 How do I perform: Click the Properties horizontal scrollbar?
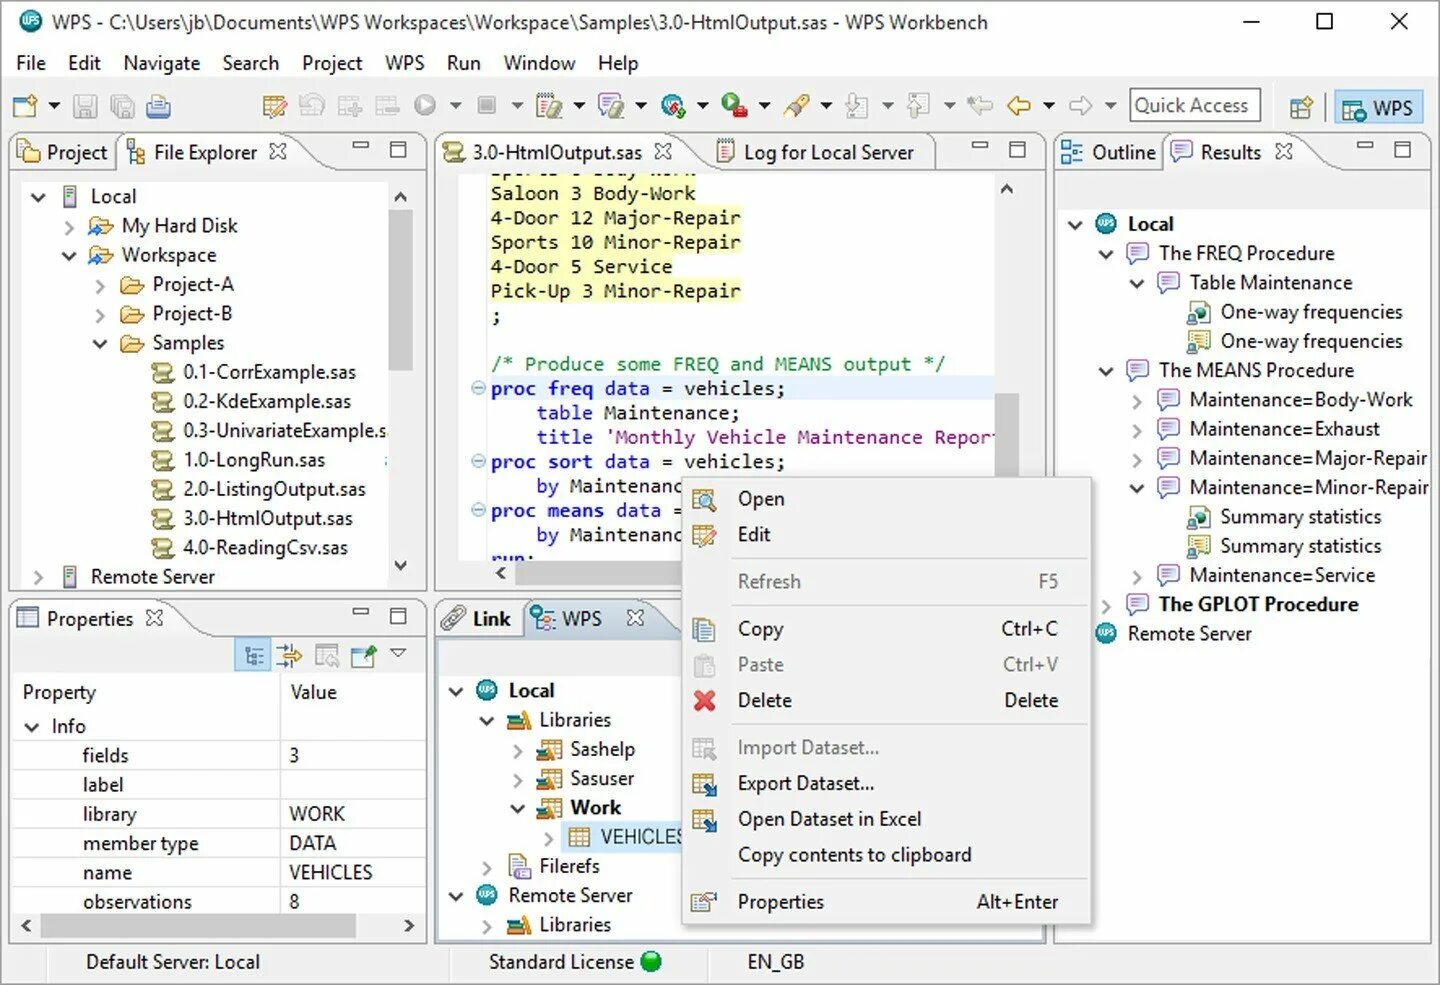(198, 926)
